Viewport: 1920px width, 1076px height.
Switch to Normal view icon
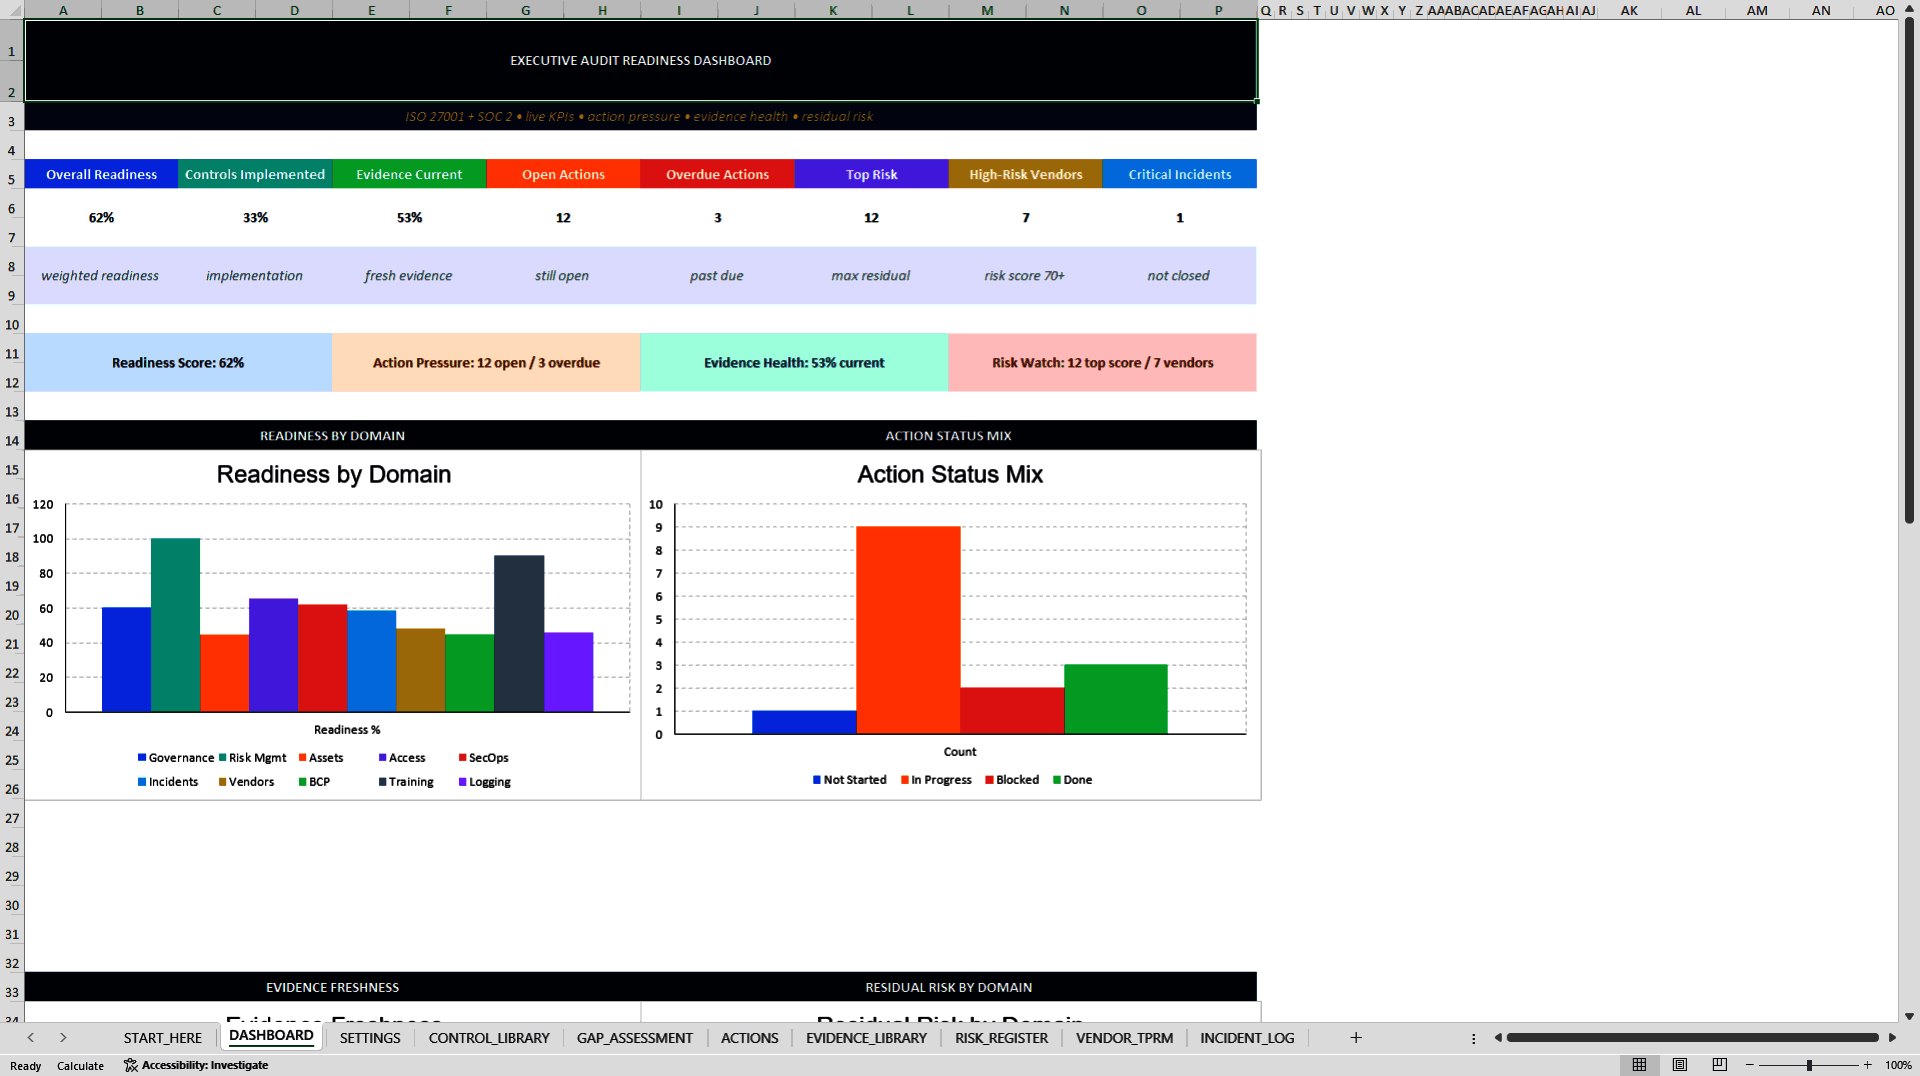click(x=1639, y=1065)
